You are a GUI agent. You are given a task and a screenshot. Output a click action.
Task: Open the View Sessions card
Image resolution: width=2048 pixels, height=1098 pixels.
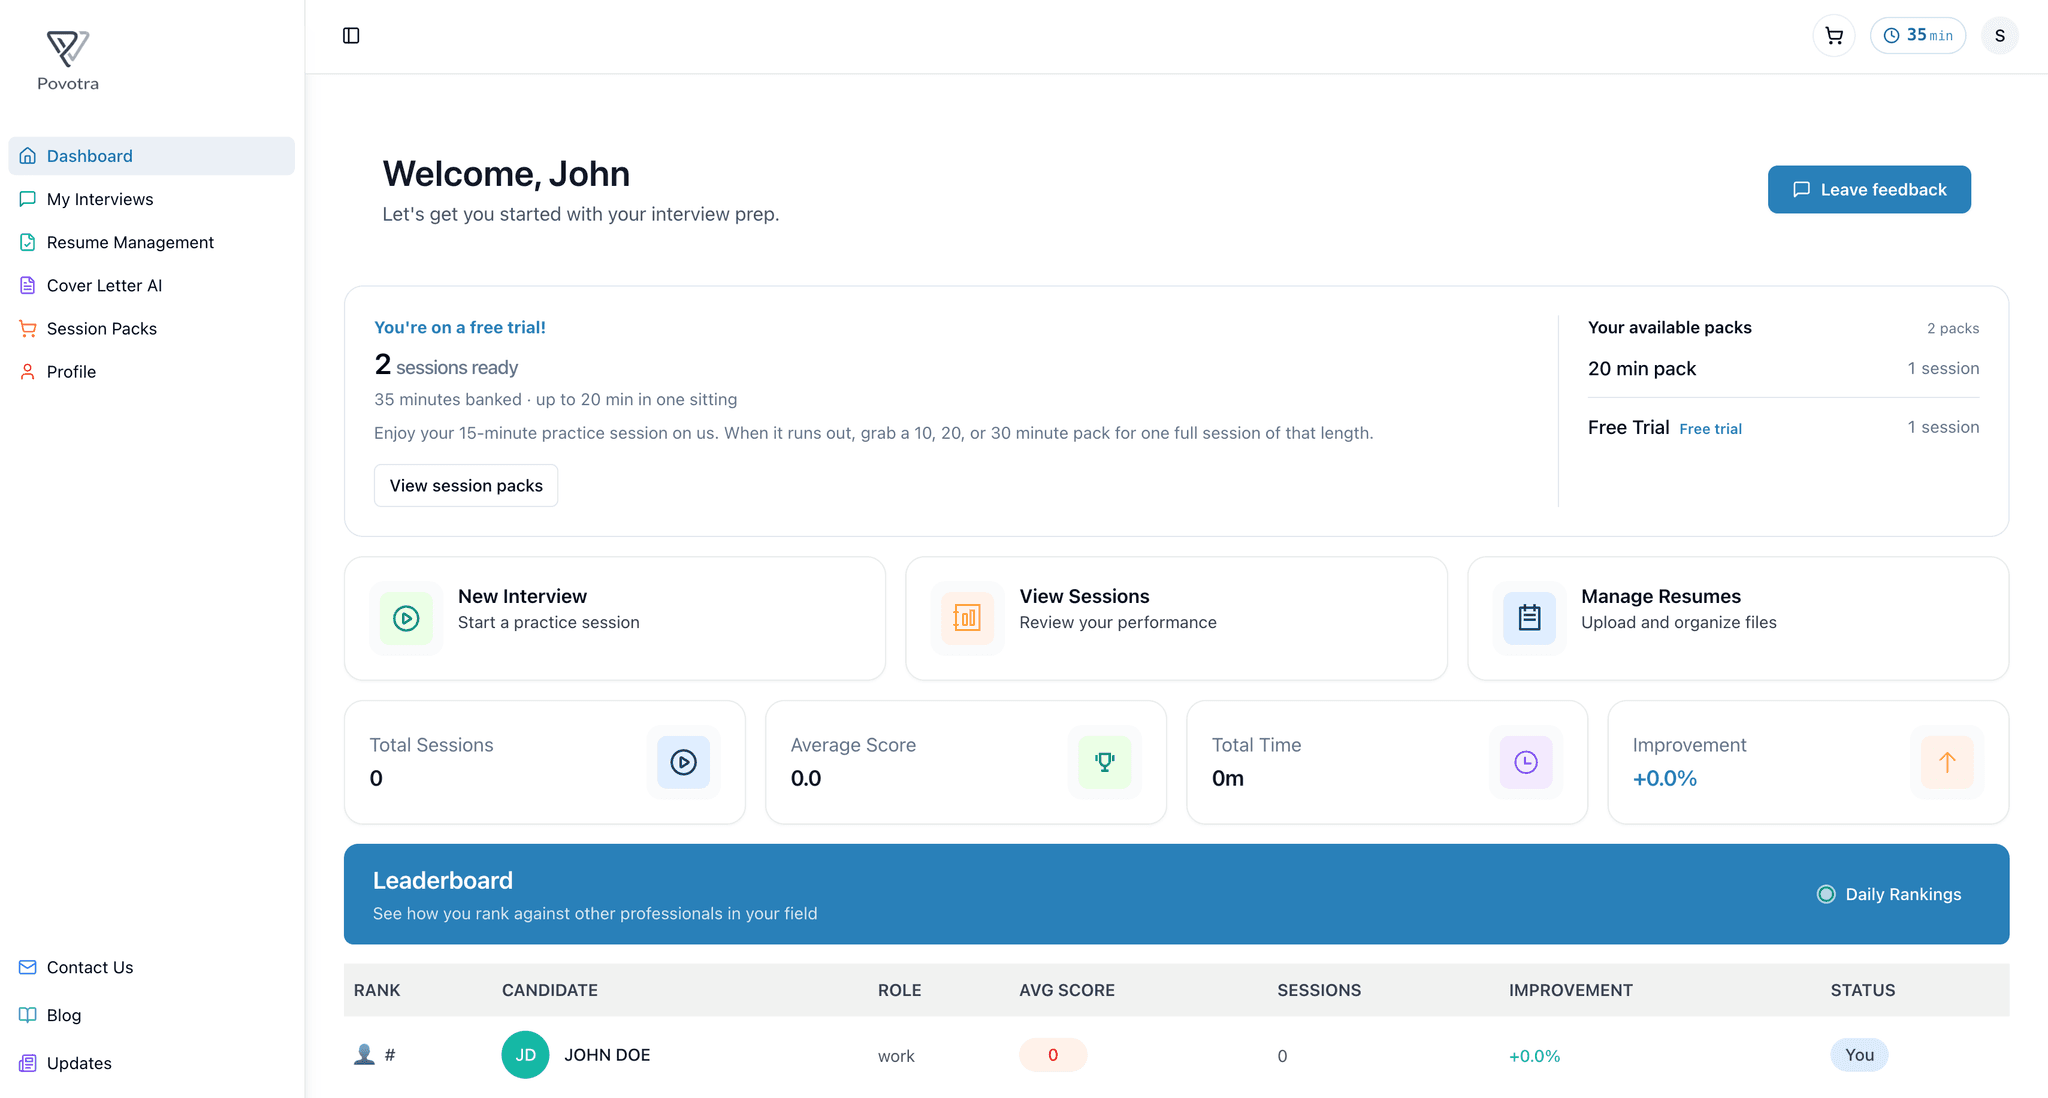point(1176,618)
